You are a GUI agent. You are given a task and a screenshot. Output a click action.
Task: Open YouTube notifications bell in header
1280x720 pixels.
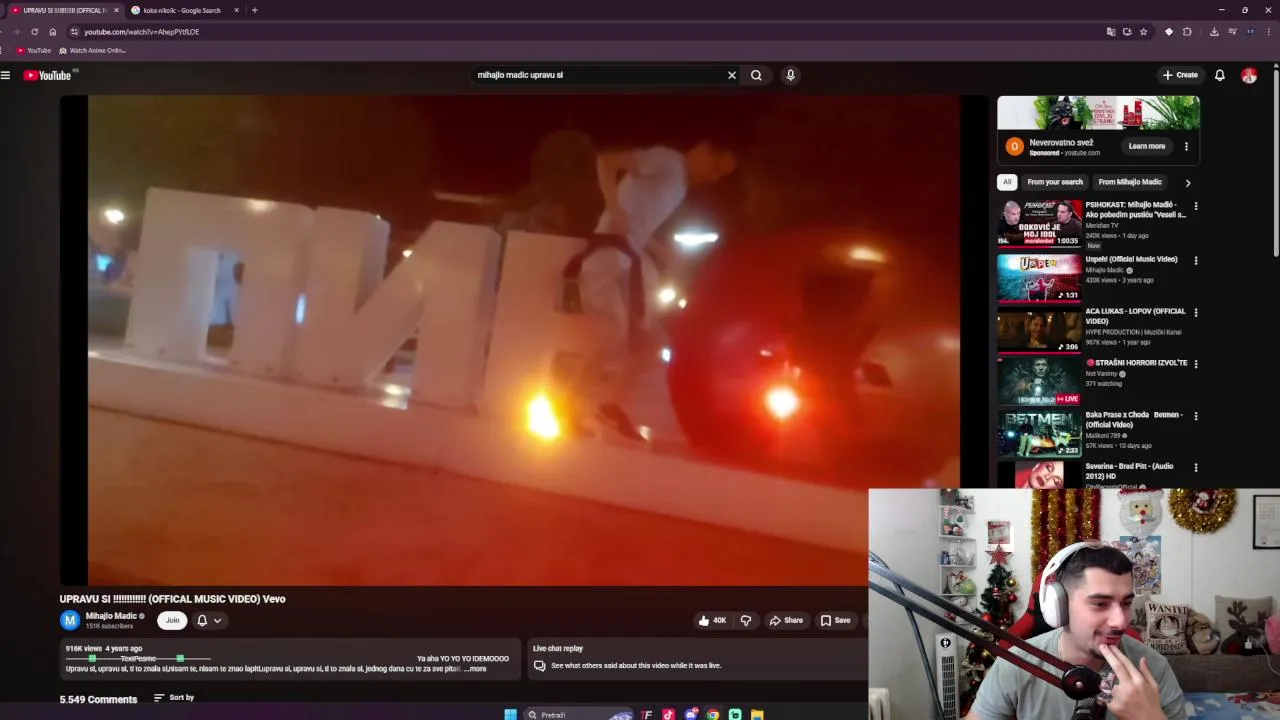1220,75
